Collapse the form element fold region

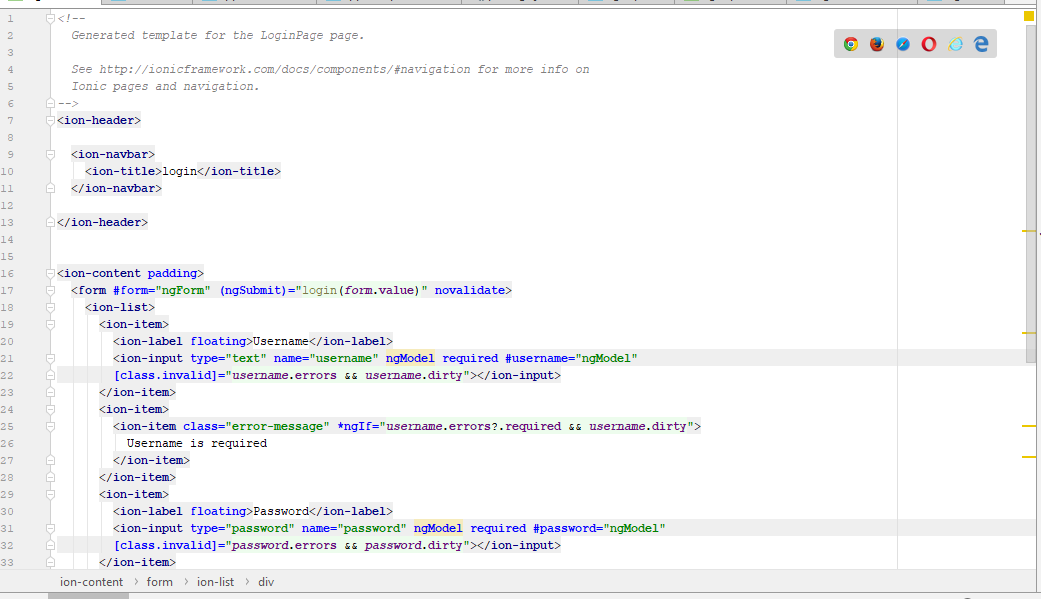click(x=48, y=290)
